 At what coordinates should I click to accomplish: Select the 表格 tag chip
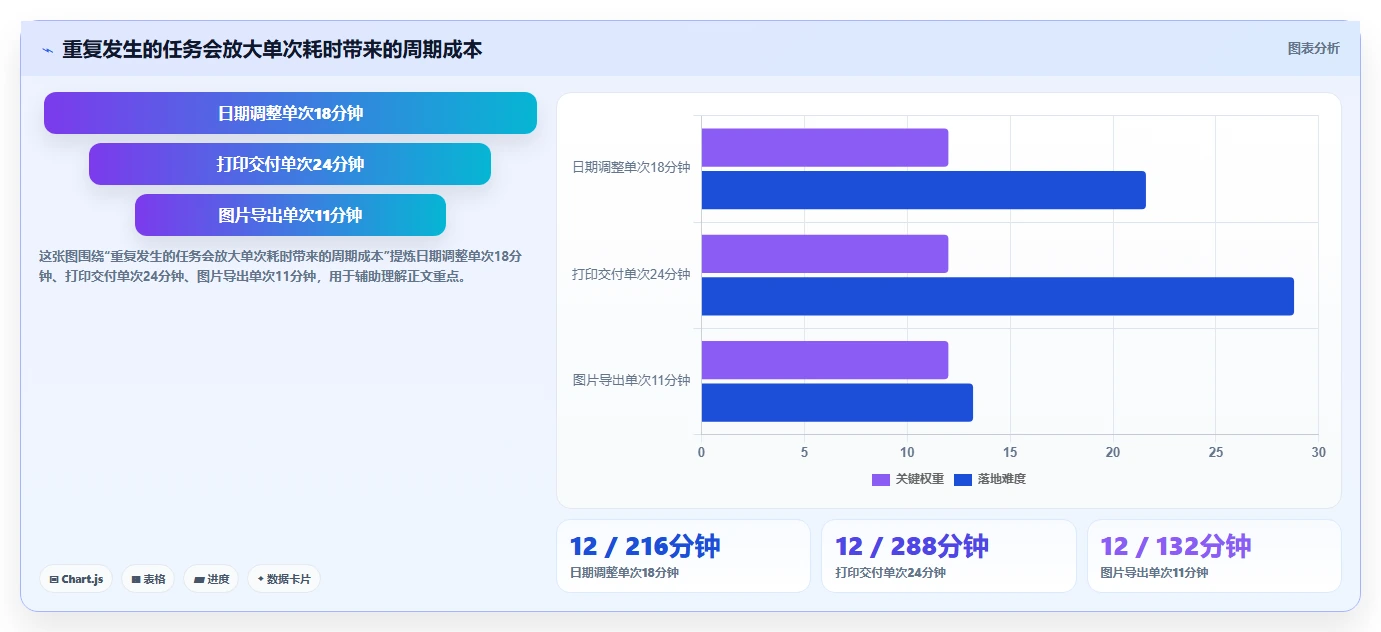148,579
